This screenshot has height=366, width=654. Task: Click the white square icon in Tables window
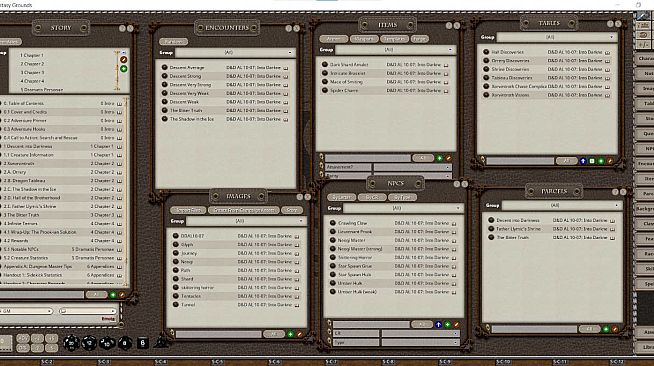592,161
